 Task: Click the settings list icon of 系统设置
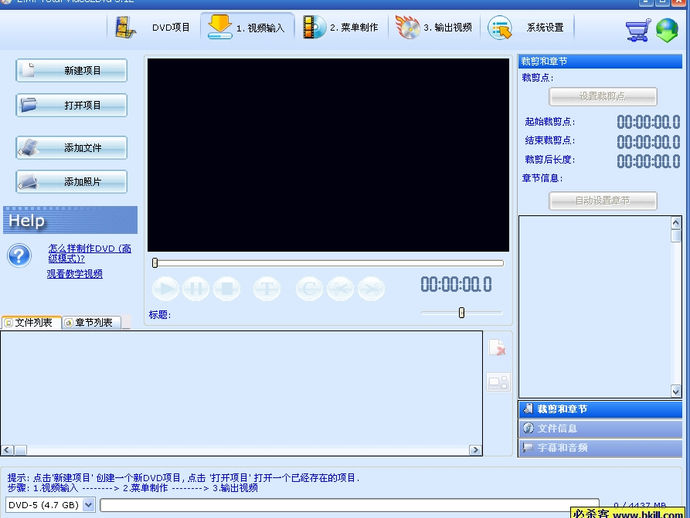(500, 27)
